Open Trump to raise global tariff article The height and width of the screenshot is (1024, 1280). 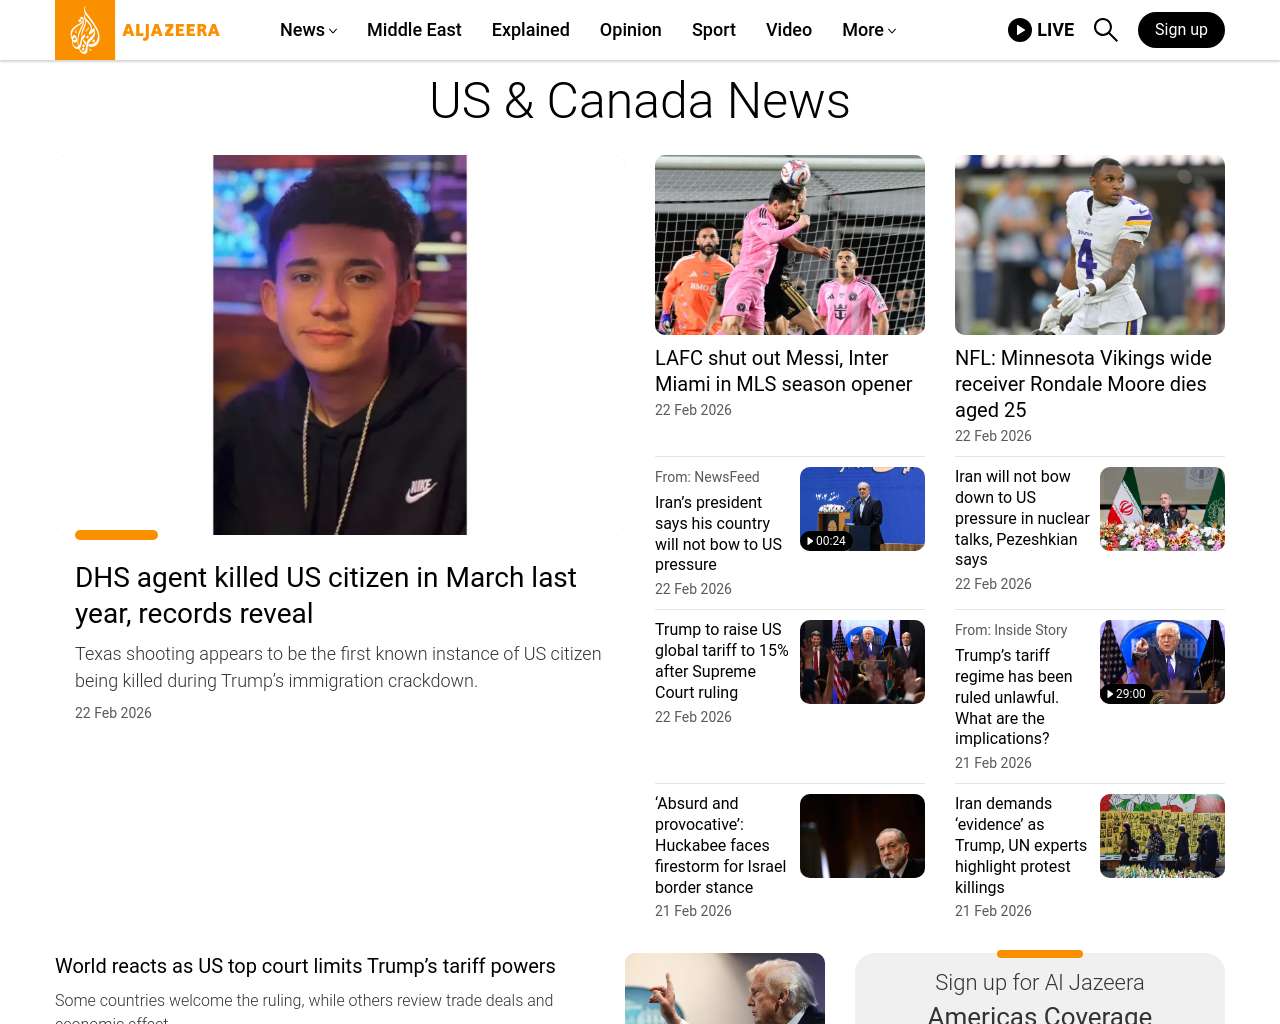tap(722, 661)
